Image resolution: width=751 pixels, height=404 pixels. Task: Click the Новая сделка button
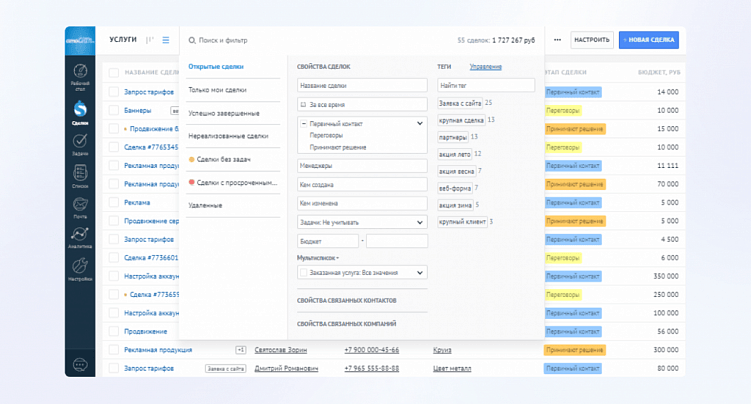pyautogui.click(x=648, y=40)
